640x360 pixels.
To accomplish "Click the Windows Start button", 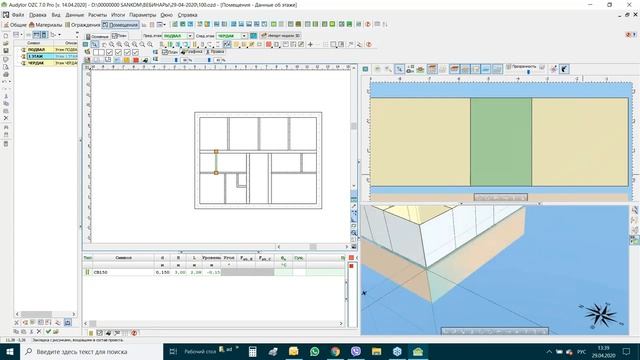I will [10, 351].
